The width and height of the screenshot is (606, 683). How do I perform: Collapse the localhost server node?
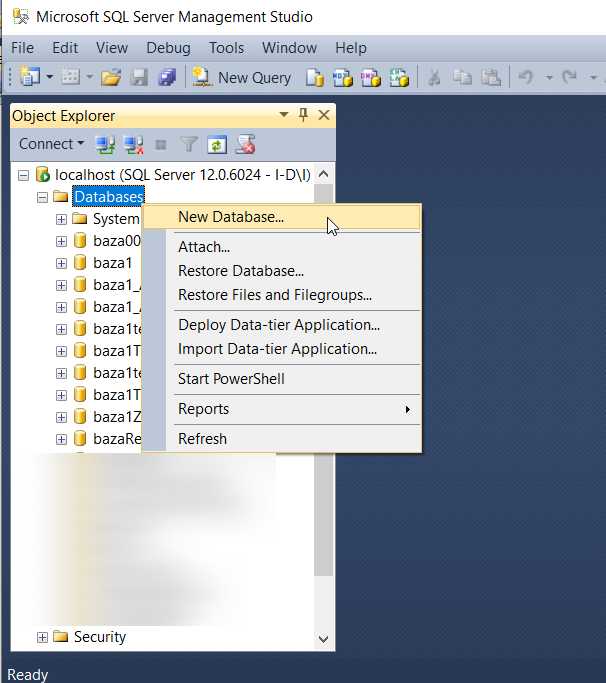click(x=24, y=174)
